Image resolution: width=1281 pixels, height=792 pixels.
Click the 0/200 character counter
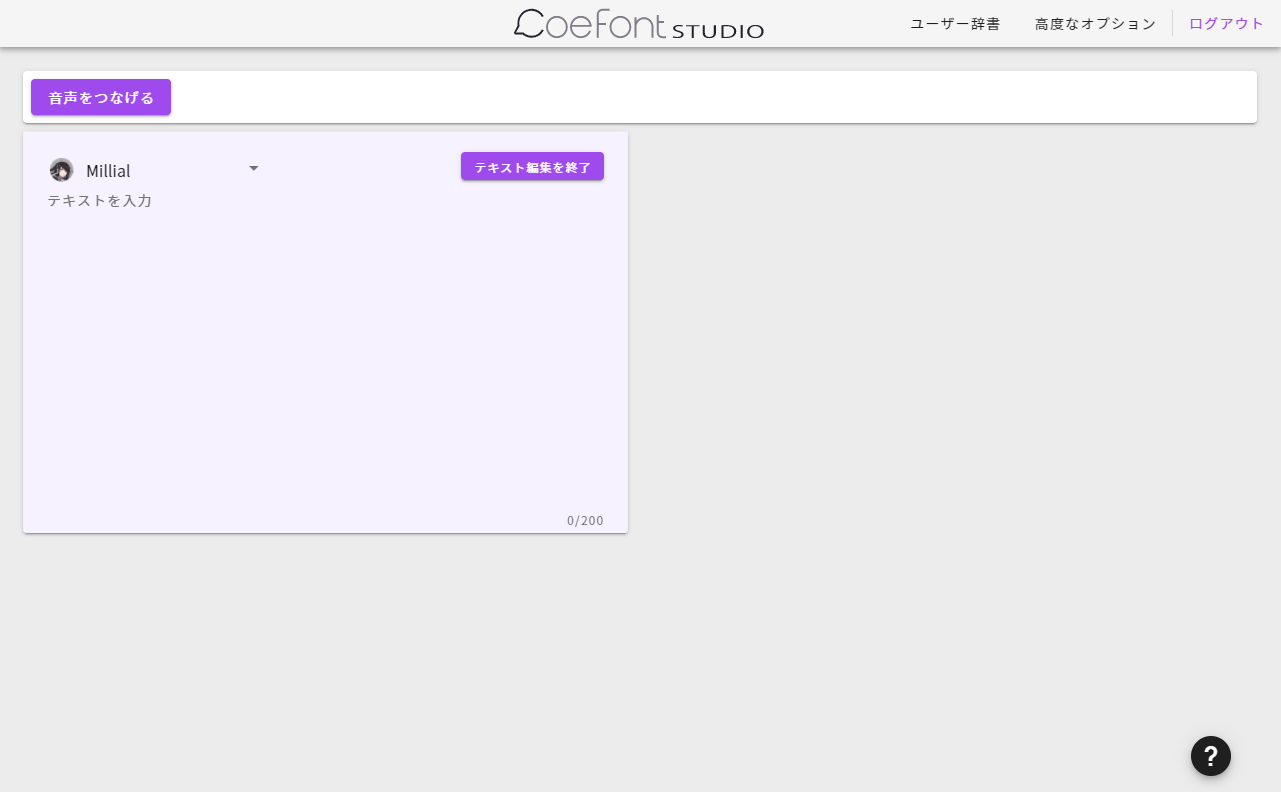coord(585,521)
